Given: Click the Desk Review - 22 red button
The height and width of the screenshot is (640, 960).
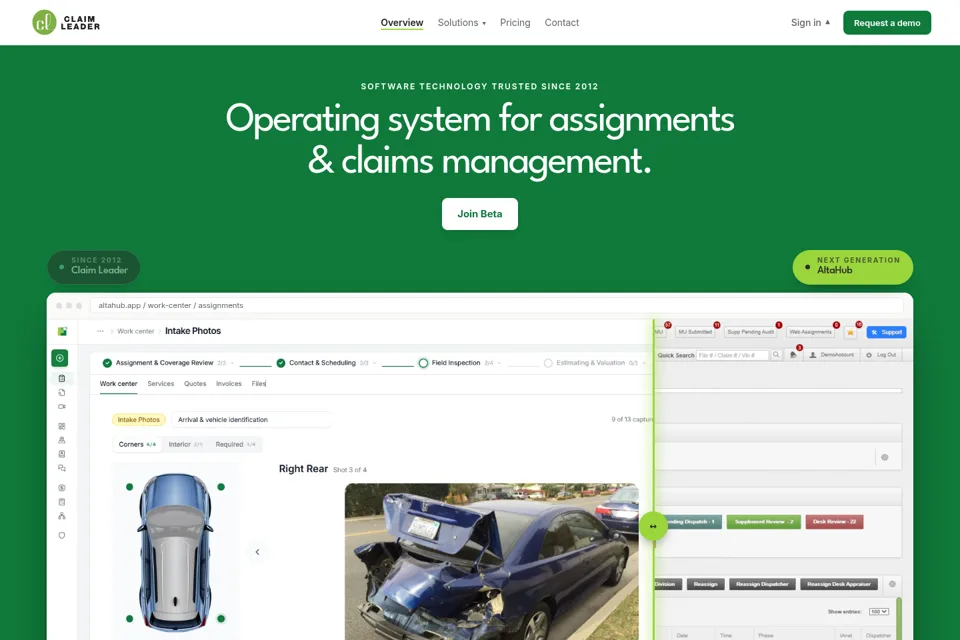Looking at the screenshot, I should point(834,522).
